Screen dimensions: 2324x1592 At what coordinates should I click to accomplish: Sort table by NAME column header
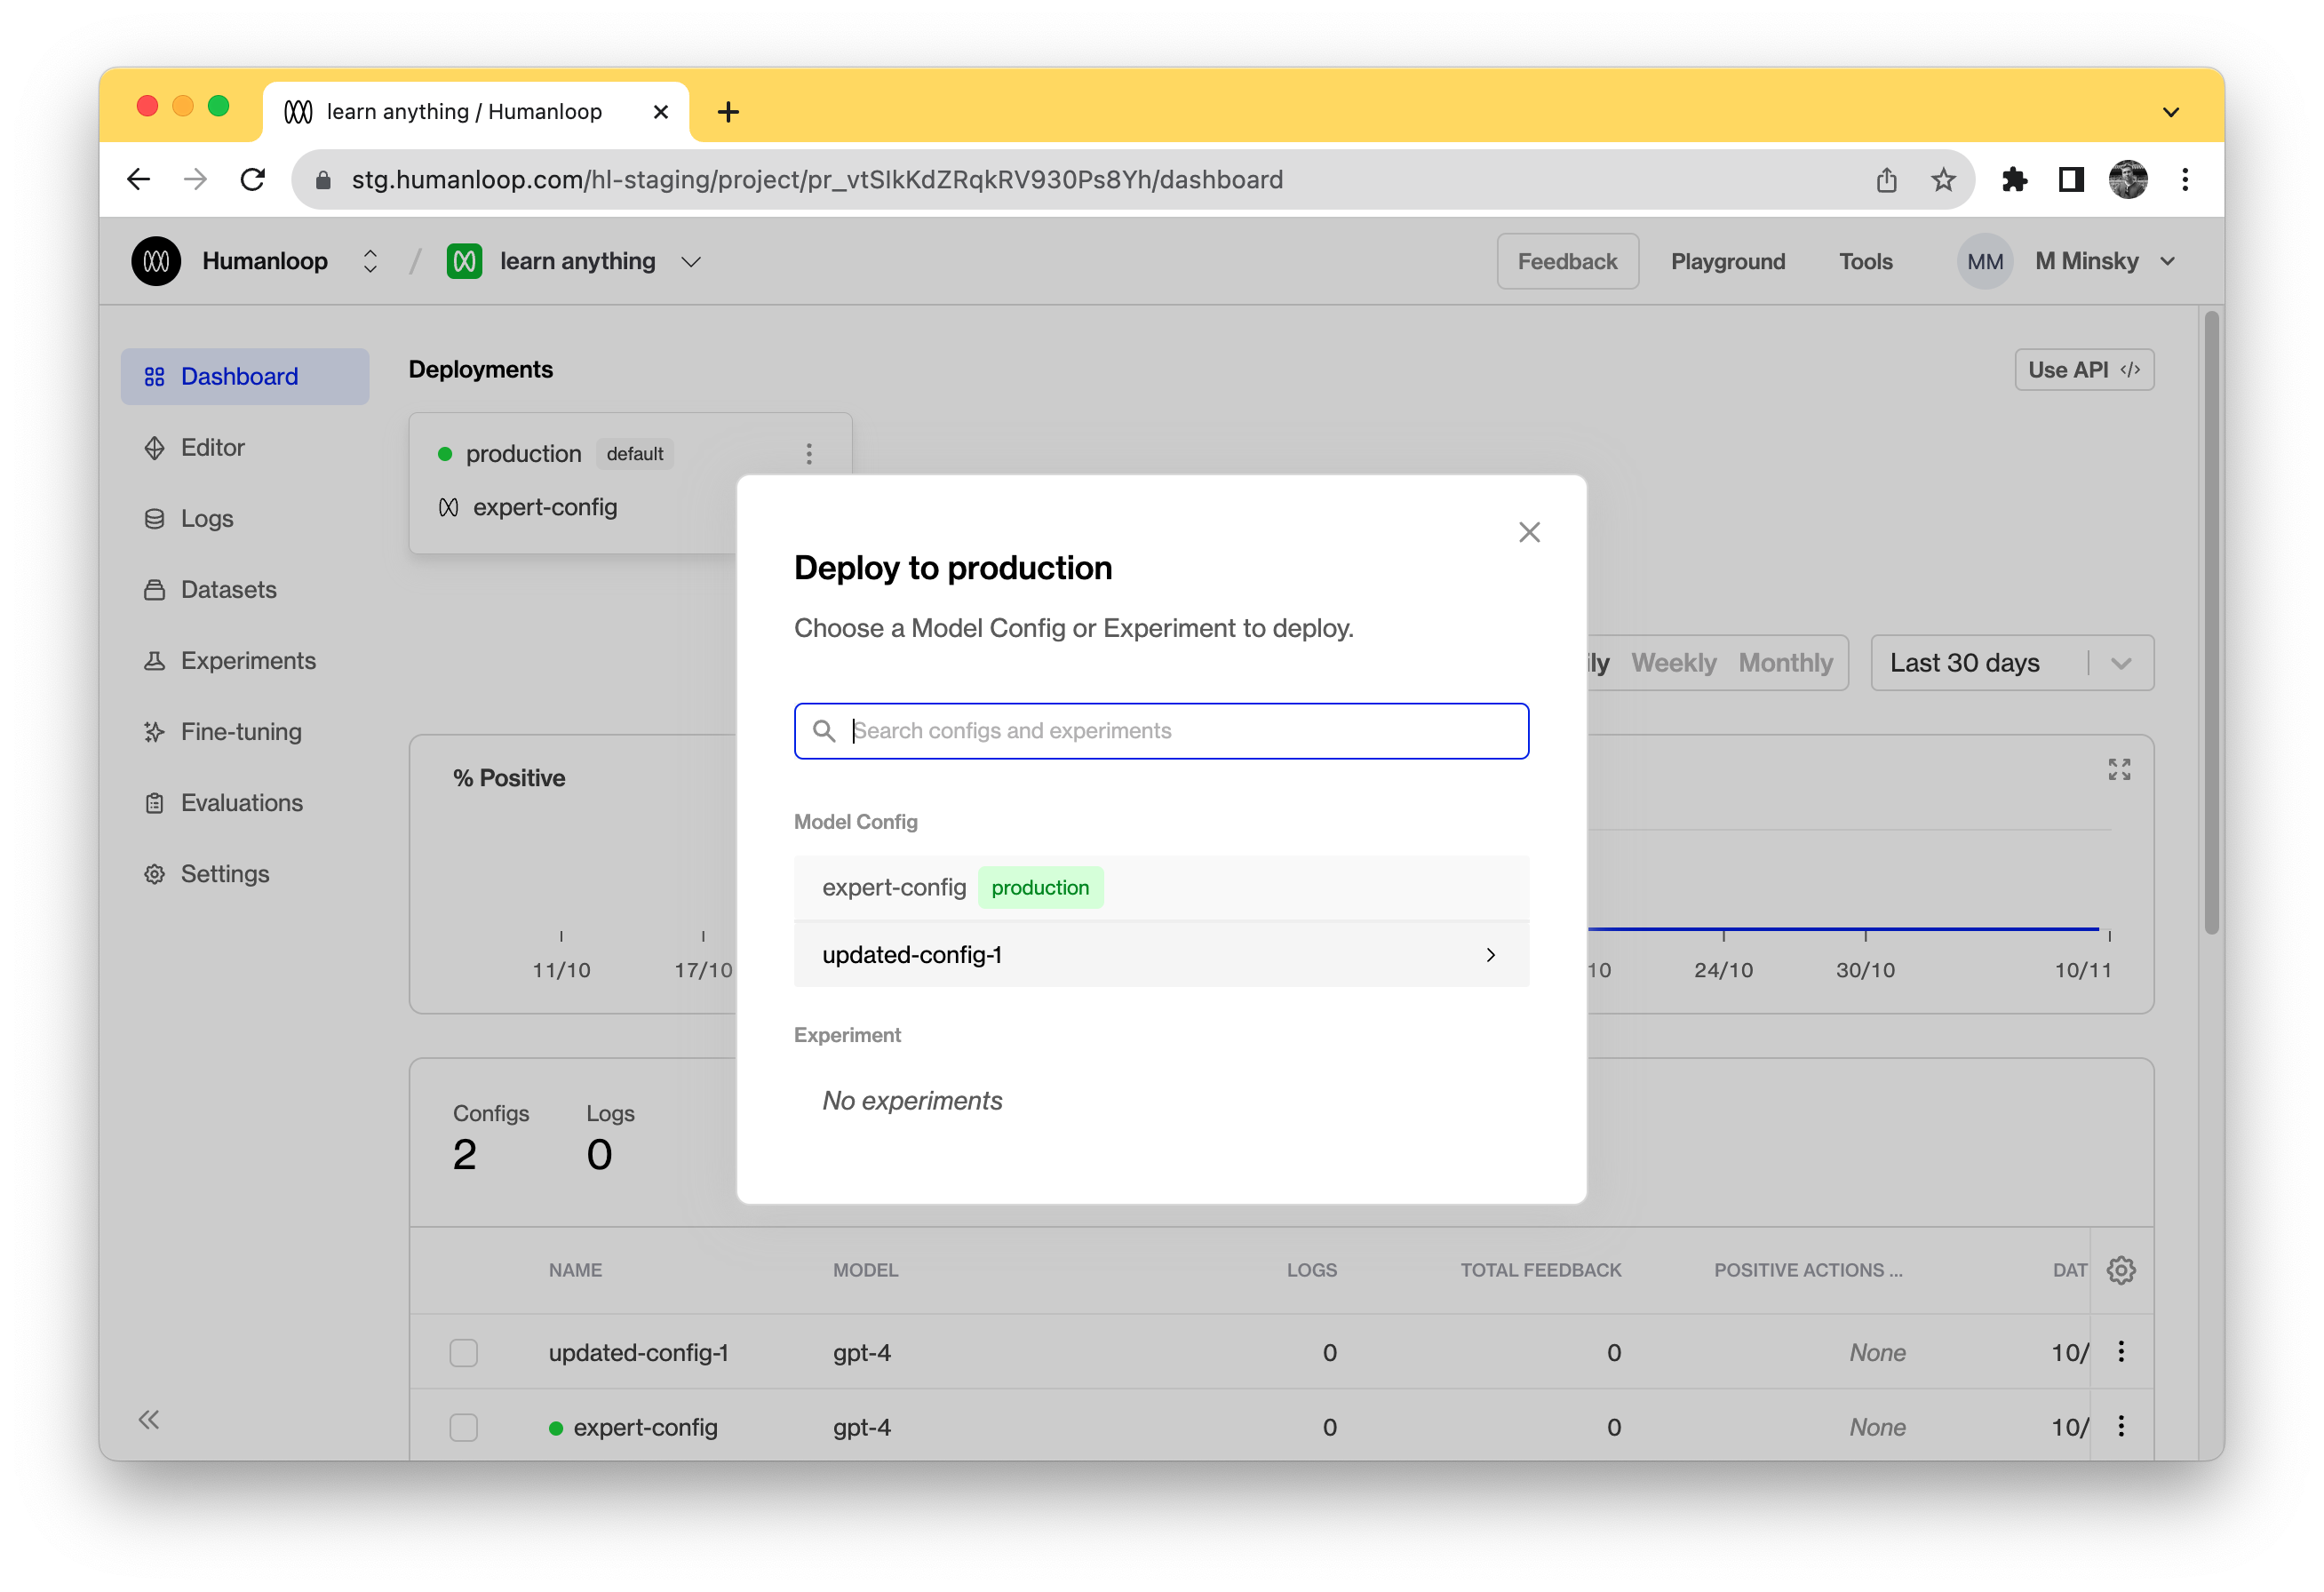click(575, 1270)
